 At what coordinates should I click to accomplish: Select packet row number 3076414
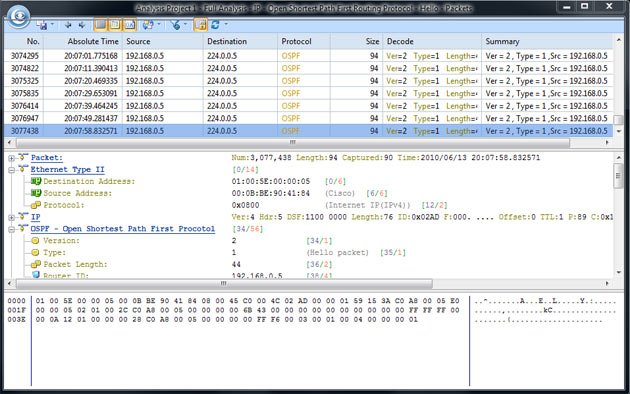pyautogui.click(x=309, y=106)
